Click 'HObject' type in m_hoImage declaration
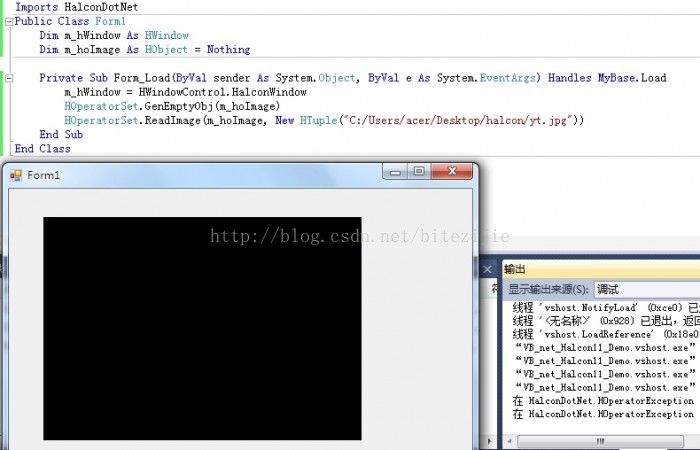Image resolution: width=700 pixels, height=450 pixels. pos(166,50)
